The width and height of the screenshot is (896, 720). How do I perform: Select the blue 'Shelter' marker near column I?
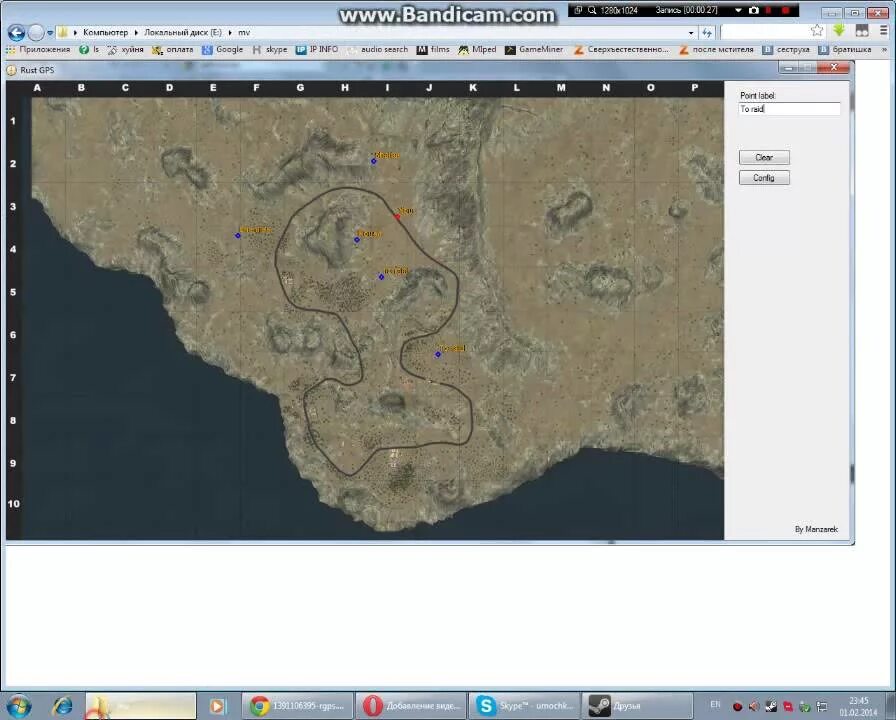[x=374, y=161]
